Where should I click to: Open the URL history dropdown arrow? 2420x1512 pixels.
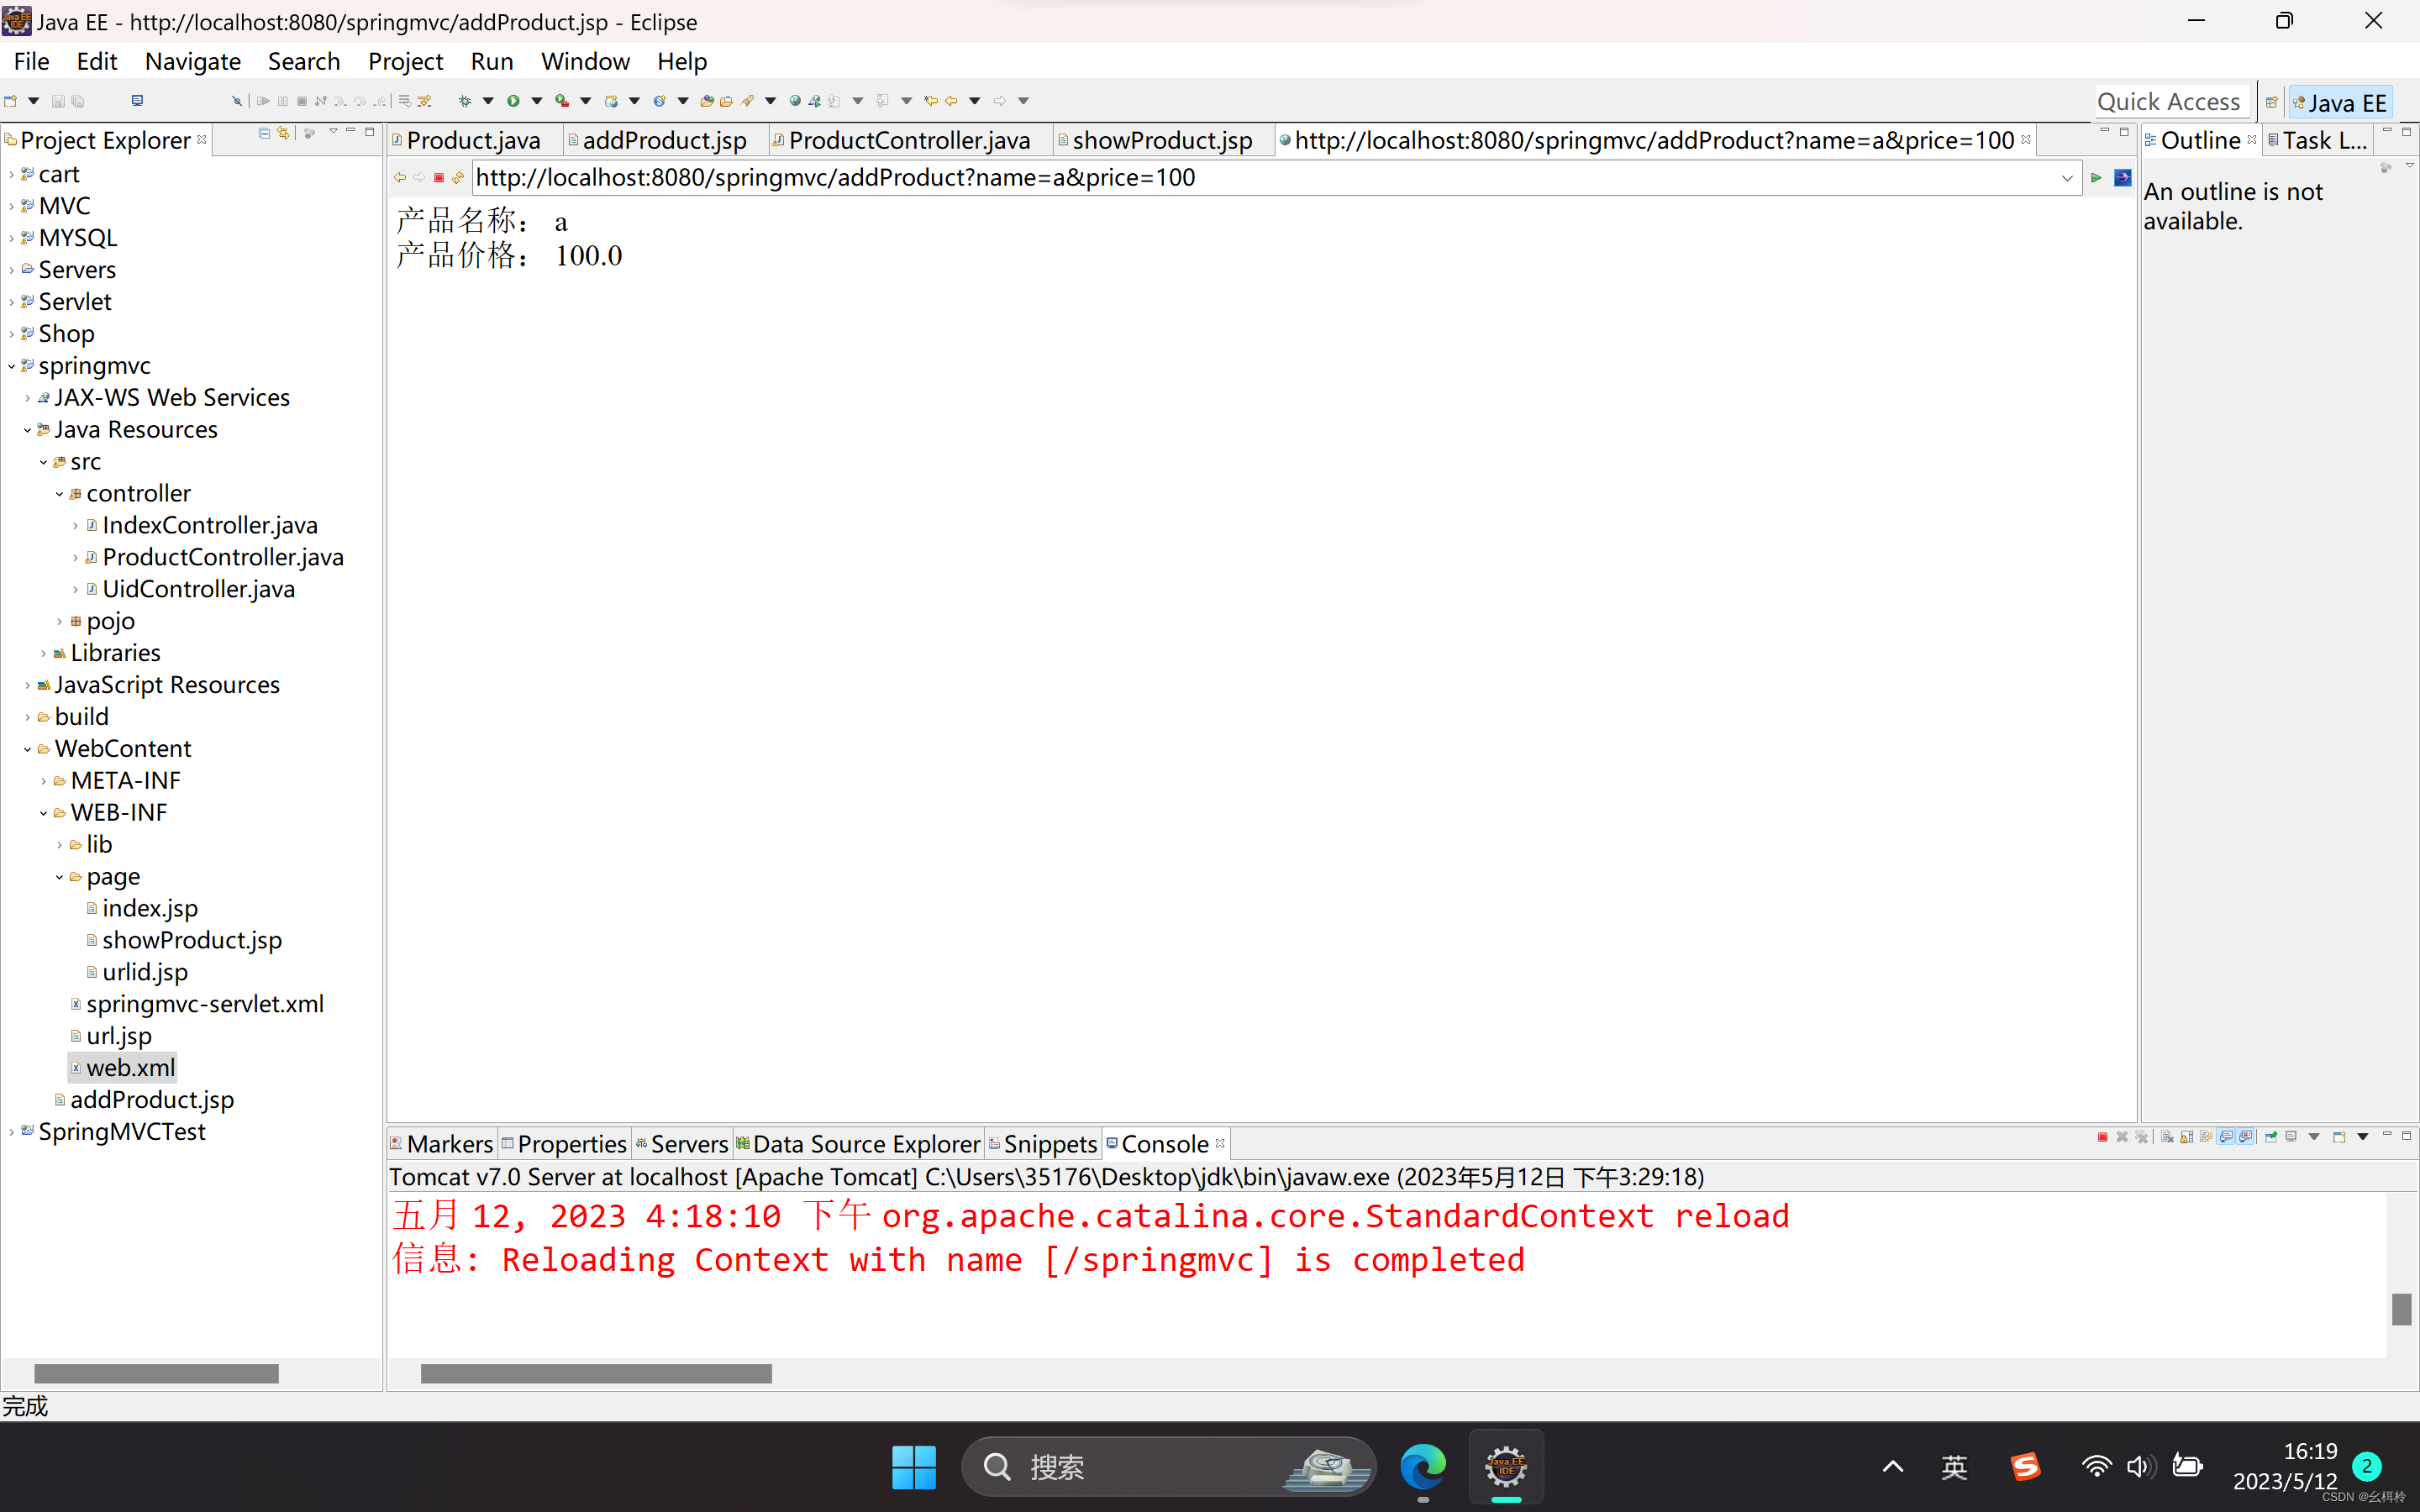[2067, 178]
